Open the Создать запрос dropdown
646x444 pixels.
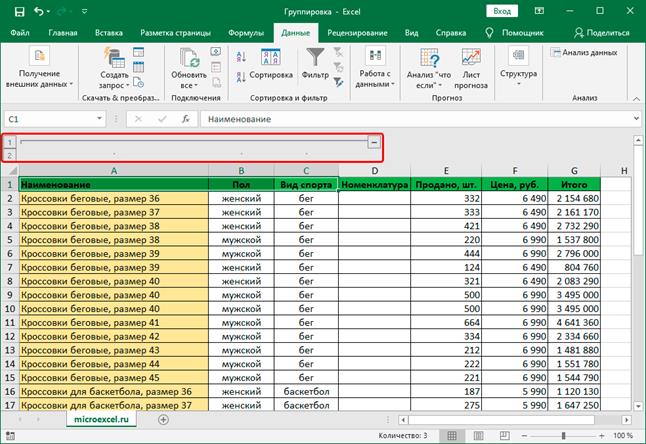tap(114, 68)
